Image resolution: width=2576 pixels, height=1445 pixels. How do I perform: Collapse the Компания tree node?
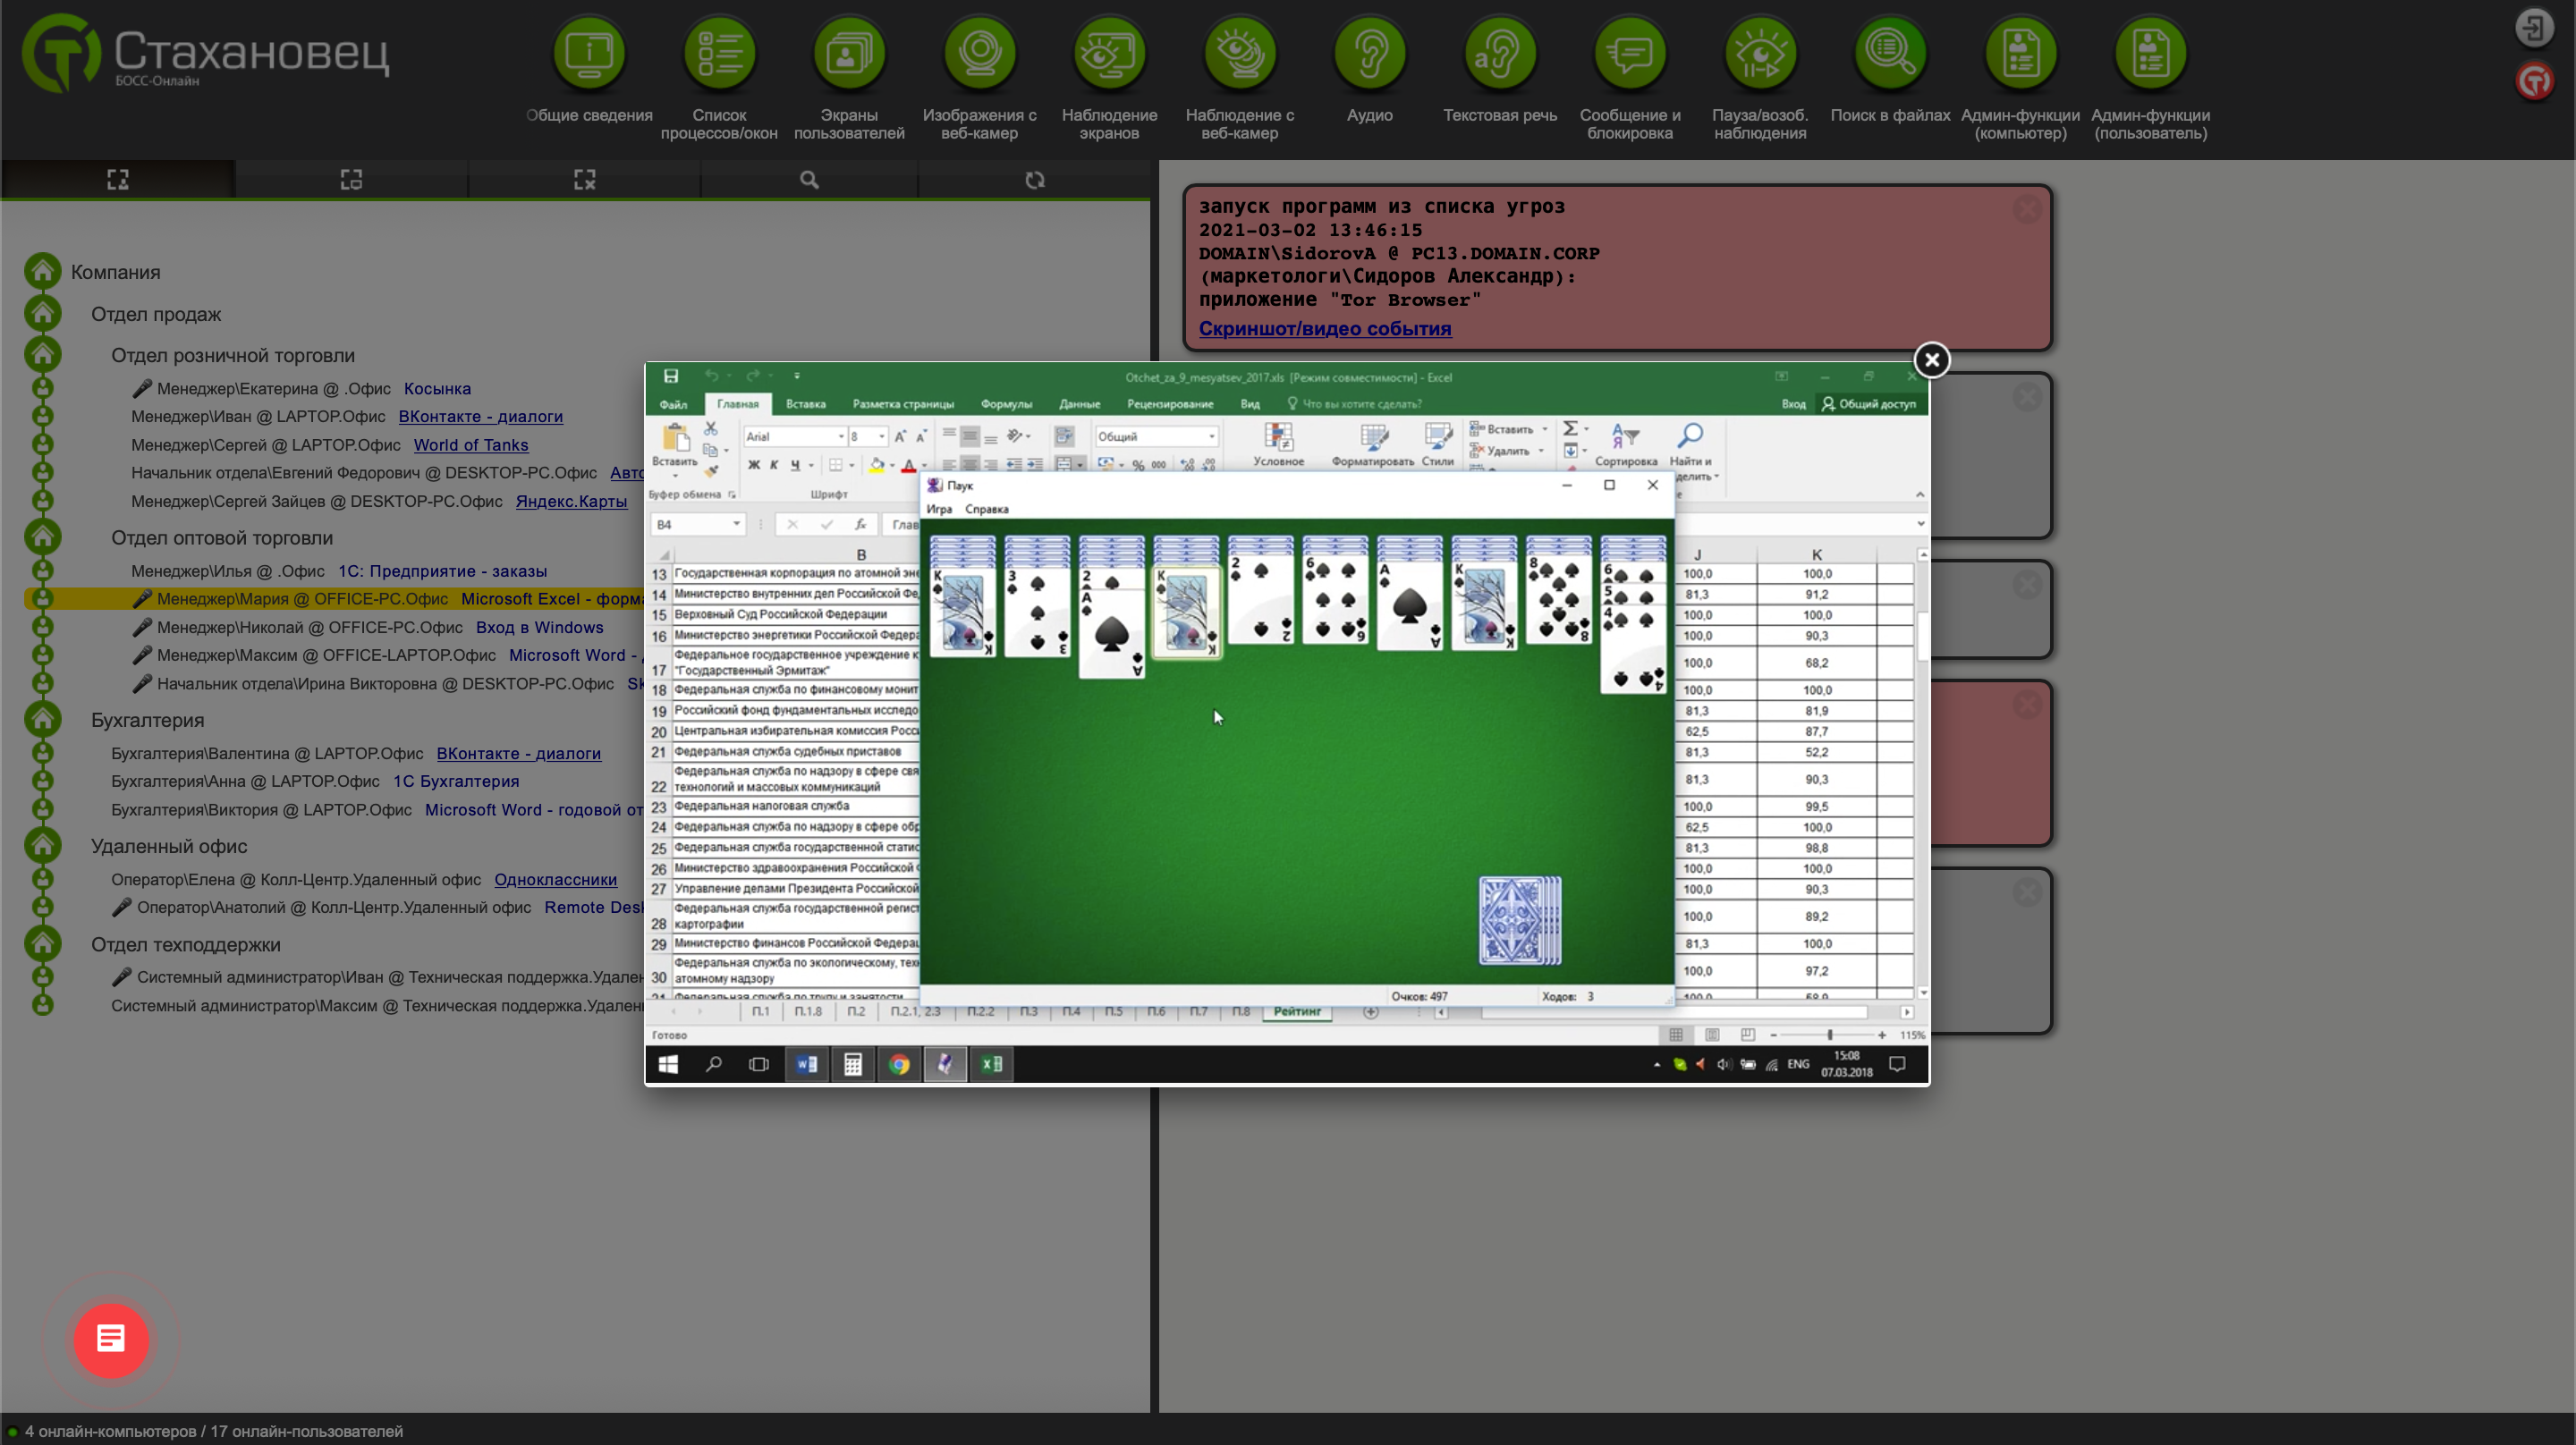click(x=42, y=271)
